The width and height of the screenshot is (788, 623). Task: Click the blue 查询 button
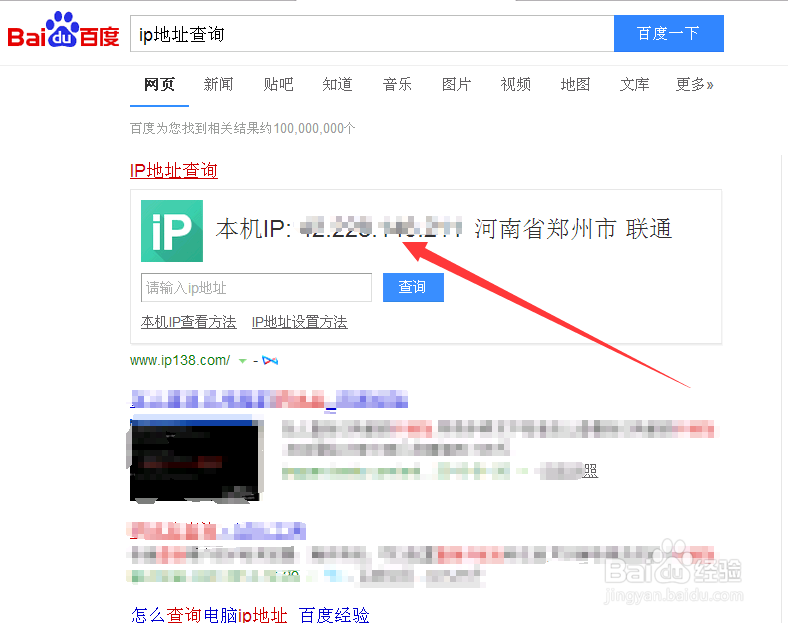tap(413, 287)
